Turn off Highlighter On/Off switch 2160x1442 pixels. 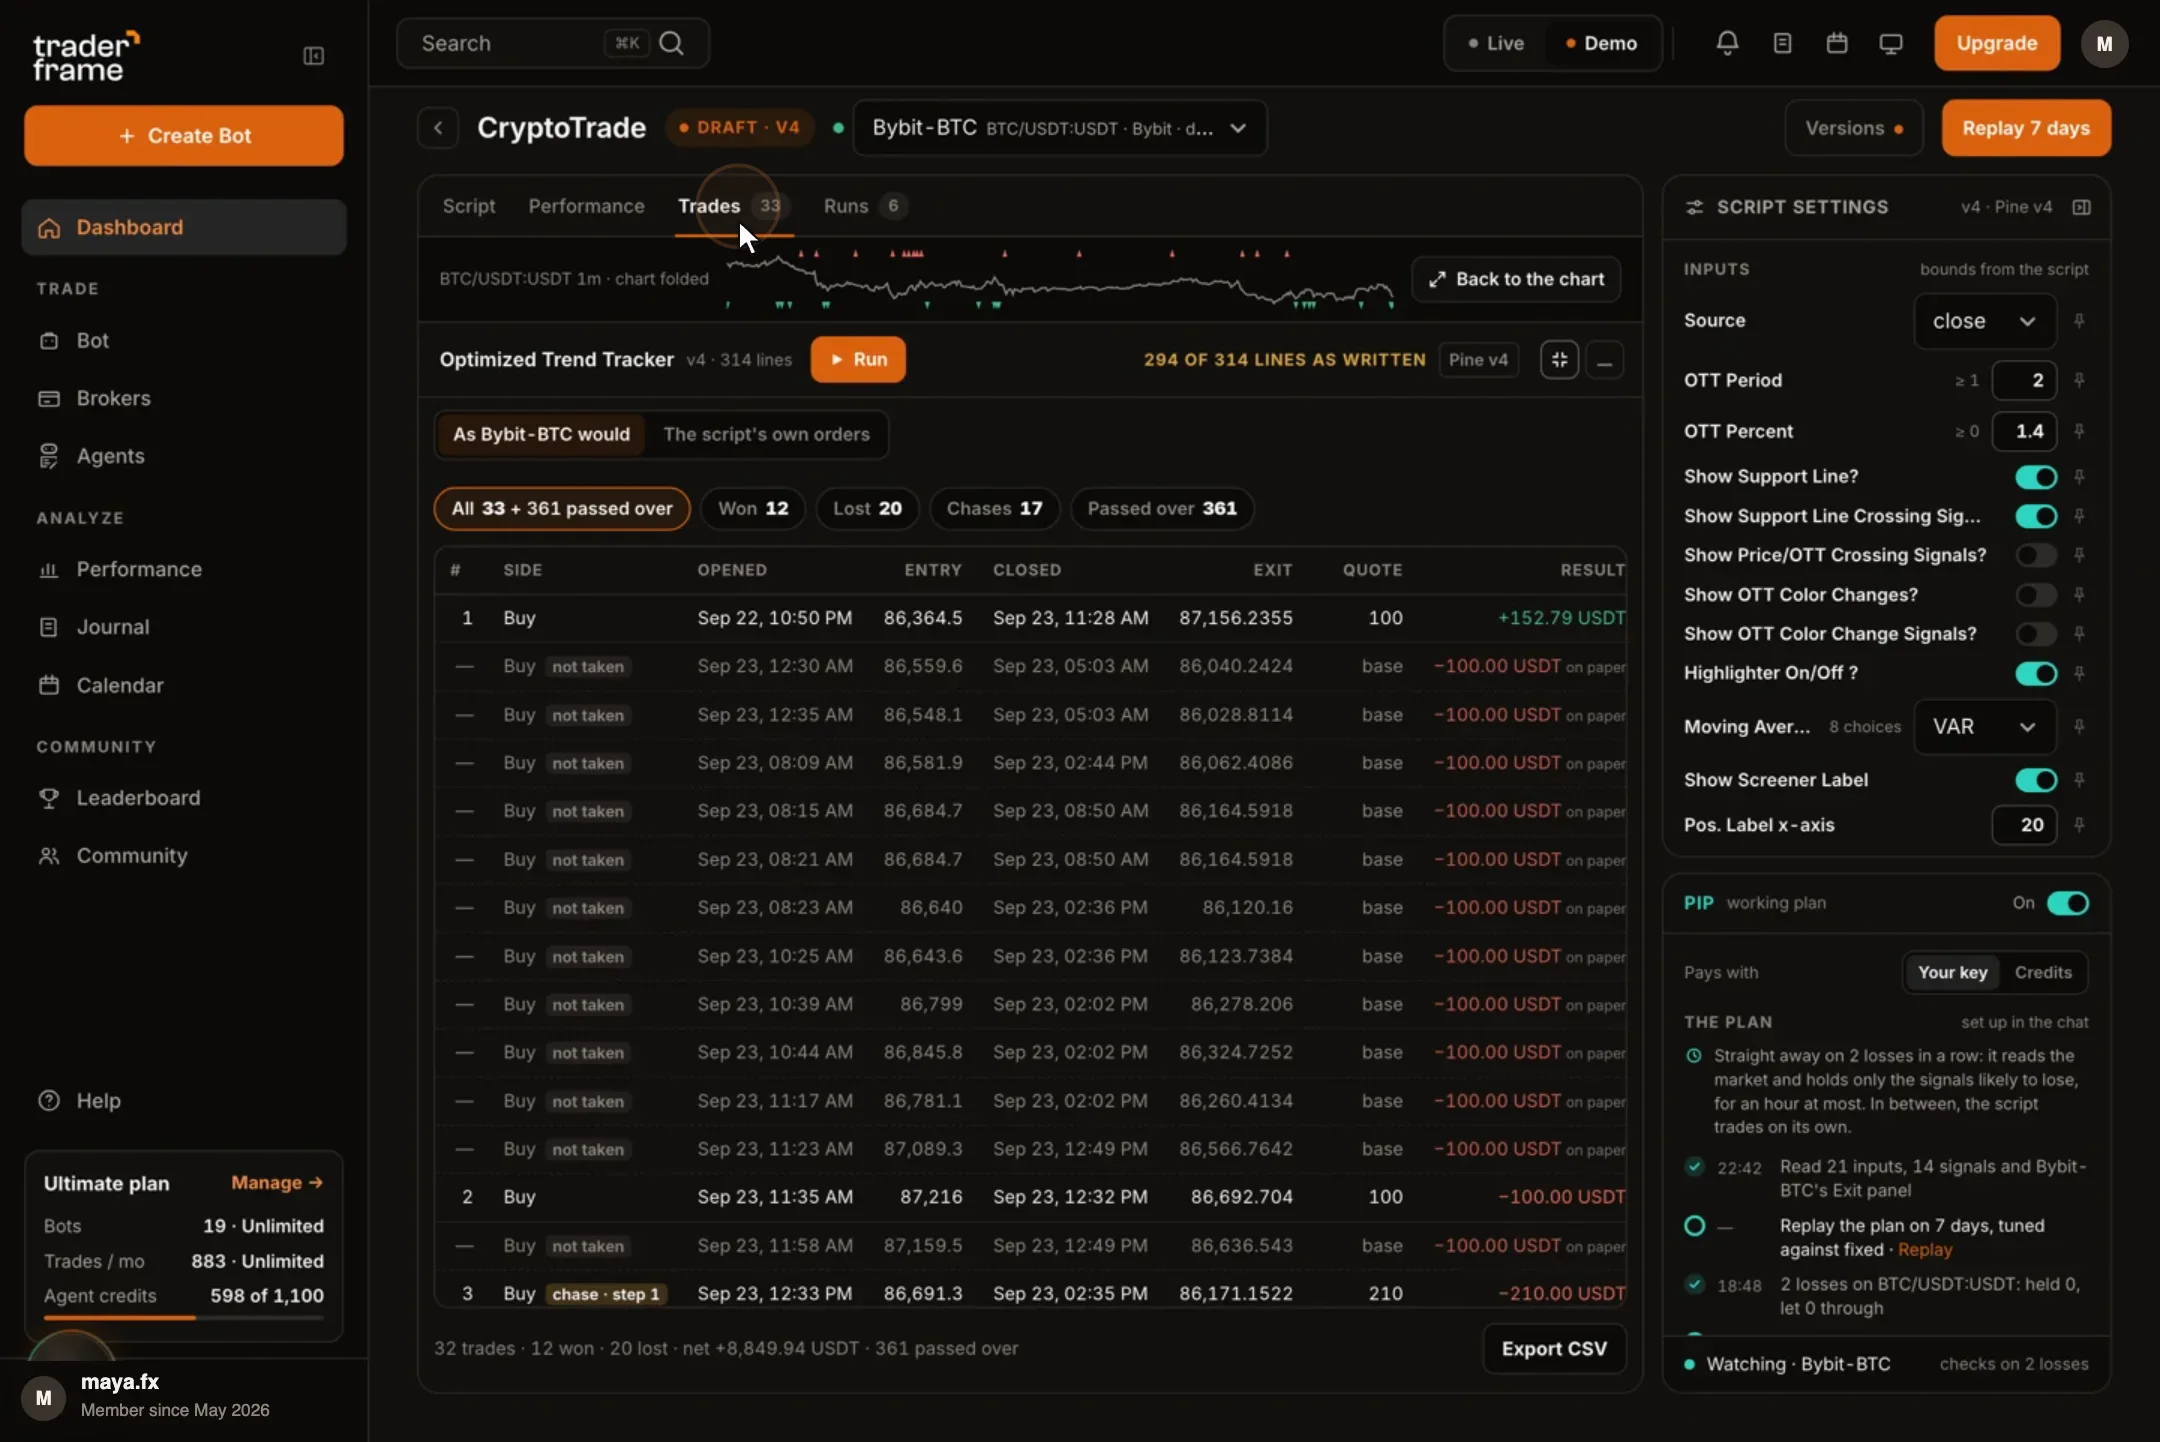[2036, 673]
